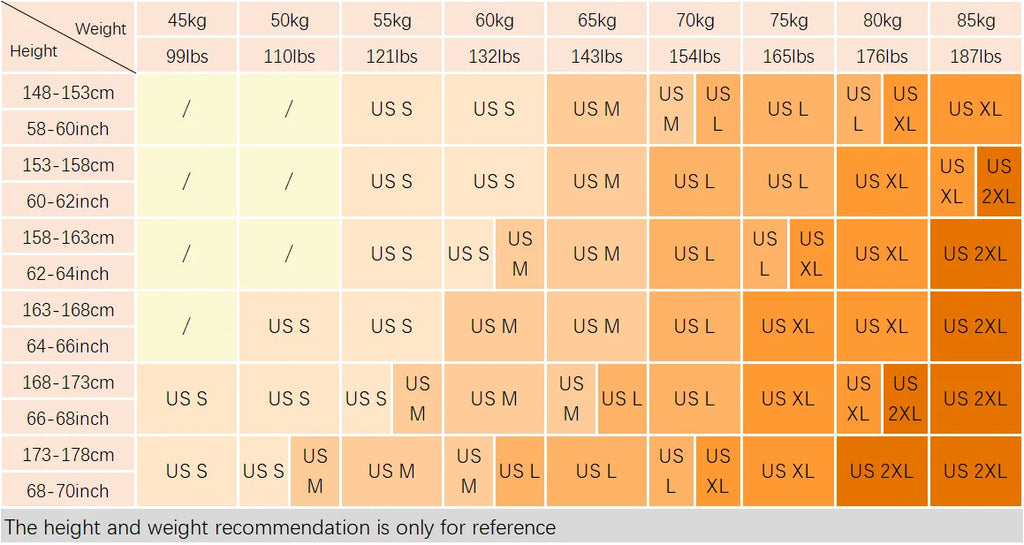This screenshot has width=1024, height=545.
Task: Click the 65kg weight column header
Action: coord(596,20)
